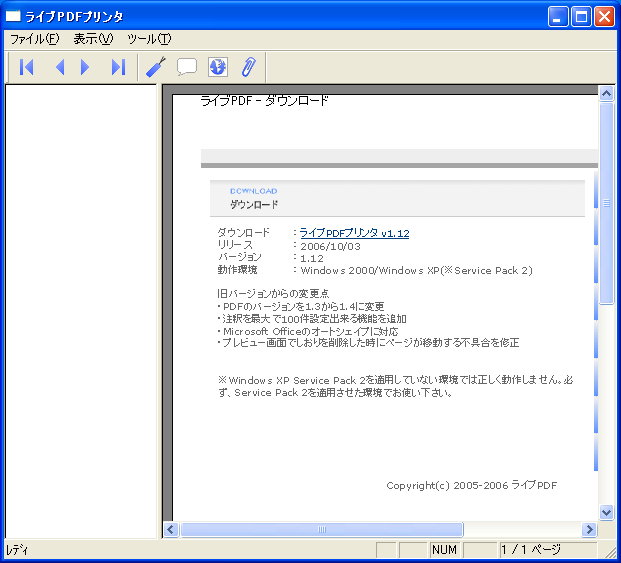The image size is (621, 563).
Task: Click the Microsoft Office オートシェイプ bullet line
Action: click(307, 331)
